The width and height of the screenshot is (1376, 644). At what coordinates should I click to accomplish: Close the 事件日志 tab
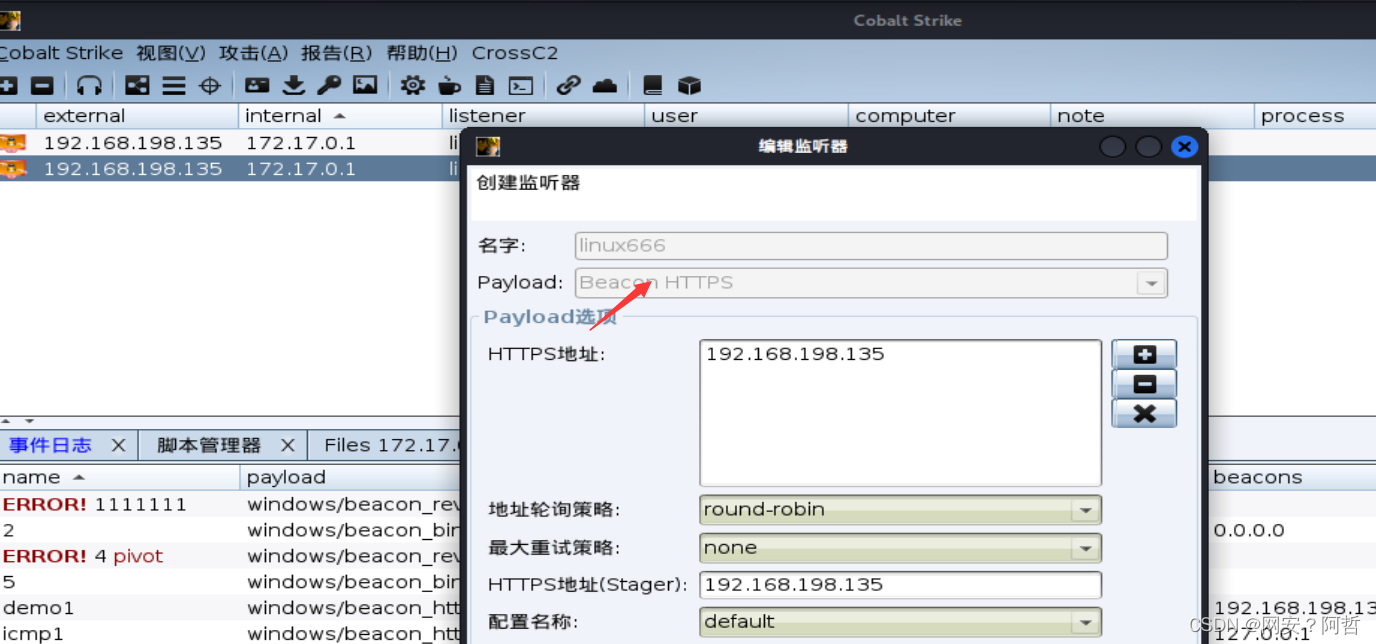[118, 445]
